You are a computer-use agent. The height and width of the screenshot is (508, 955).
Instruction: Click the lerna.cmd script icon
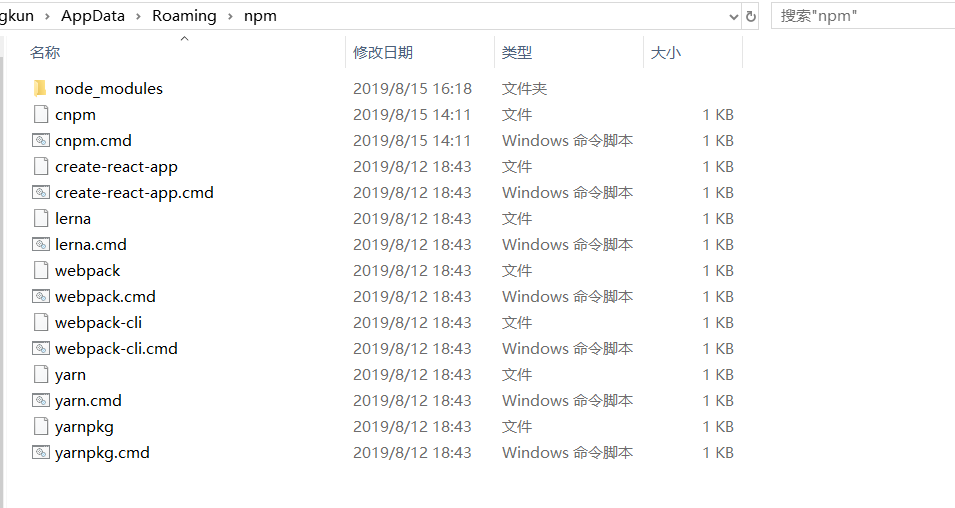41,244
